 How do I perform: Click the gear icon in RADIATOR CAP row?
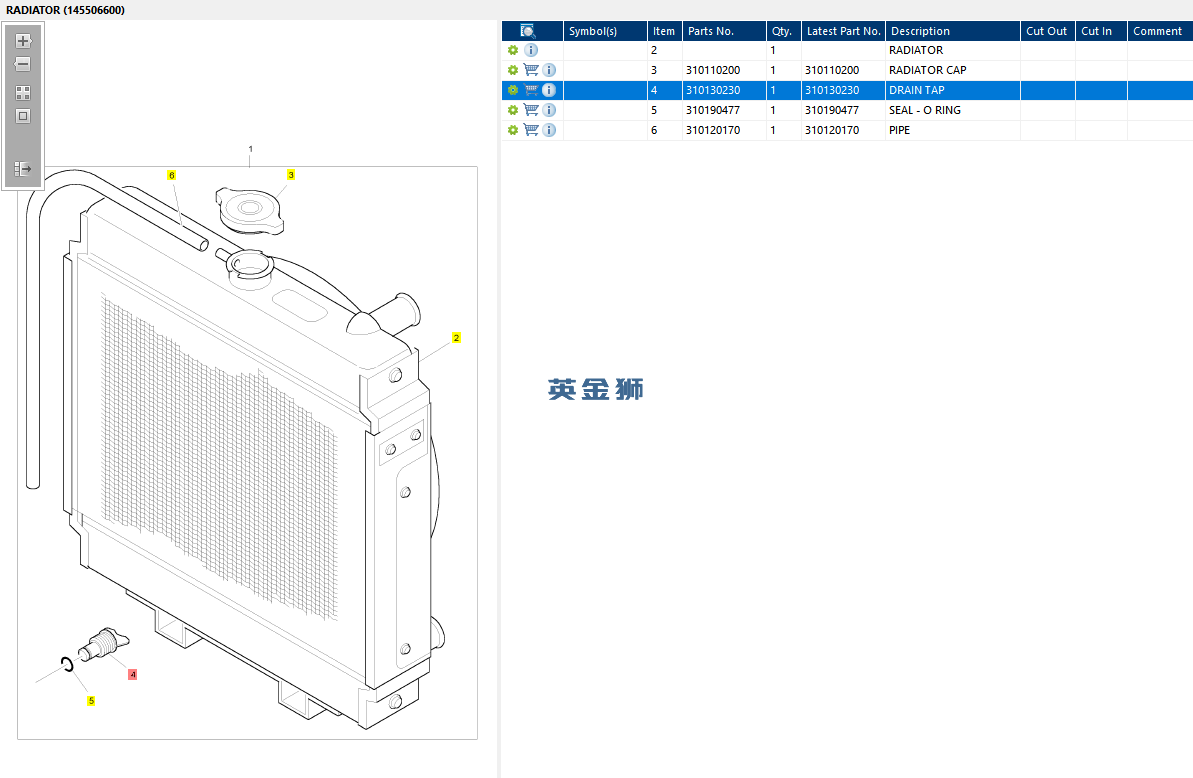pyautogui.click(x=513, y=70)
